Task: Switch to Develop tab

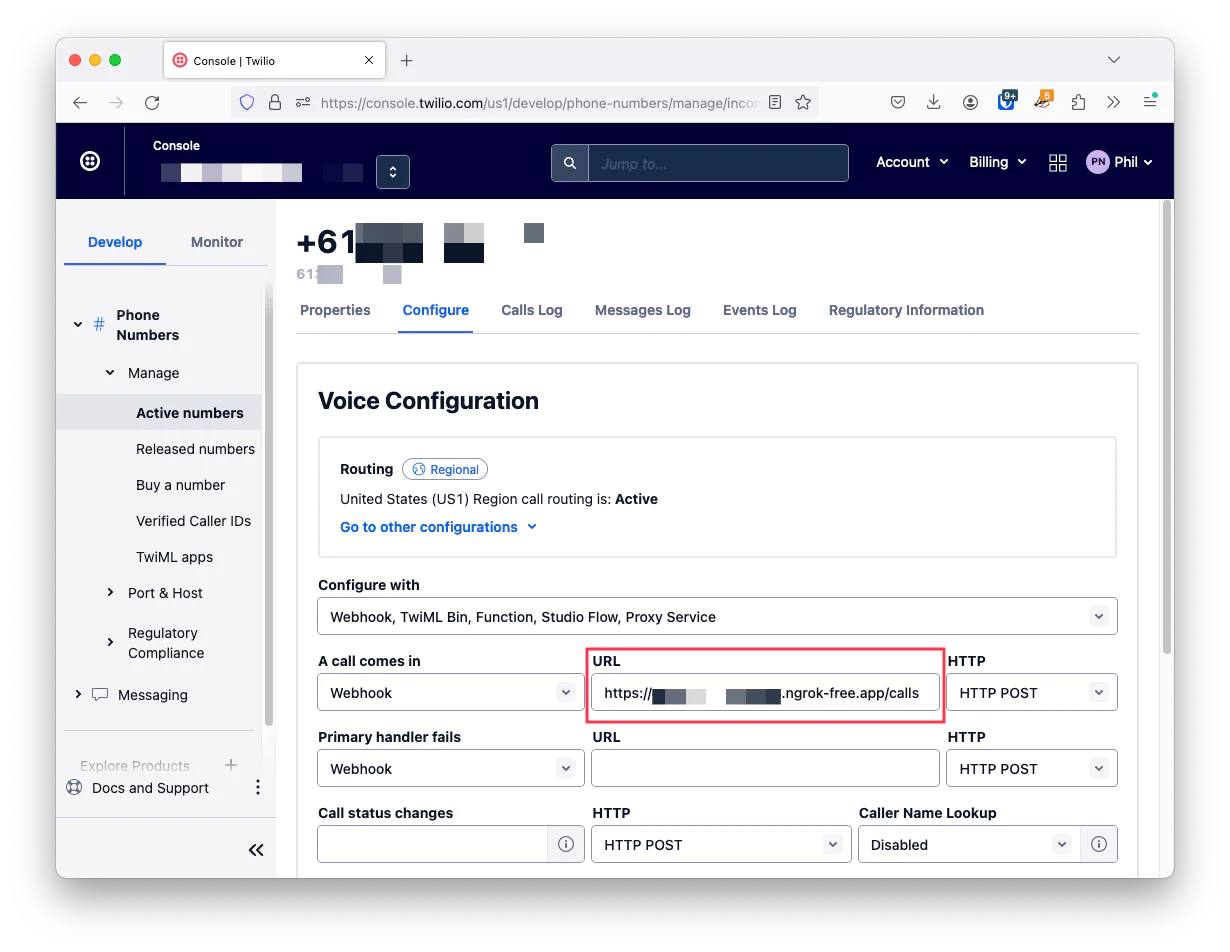Action: tap(115, 242)
